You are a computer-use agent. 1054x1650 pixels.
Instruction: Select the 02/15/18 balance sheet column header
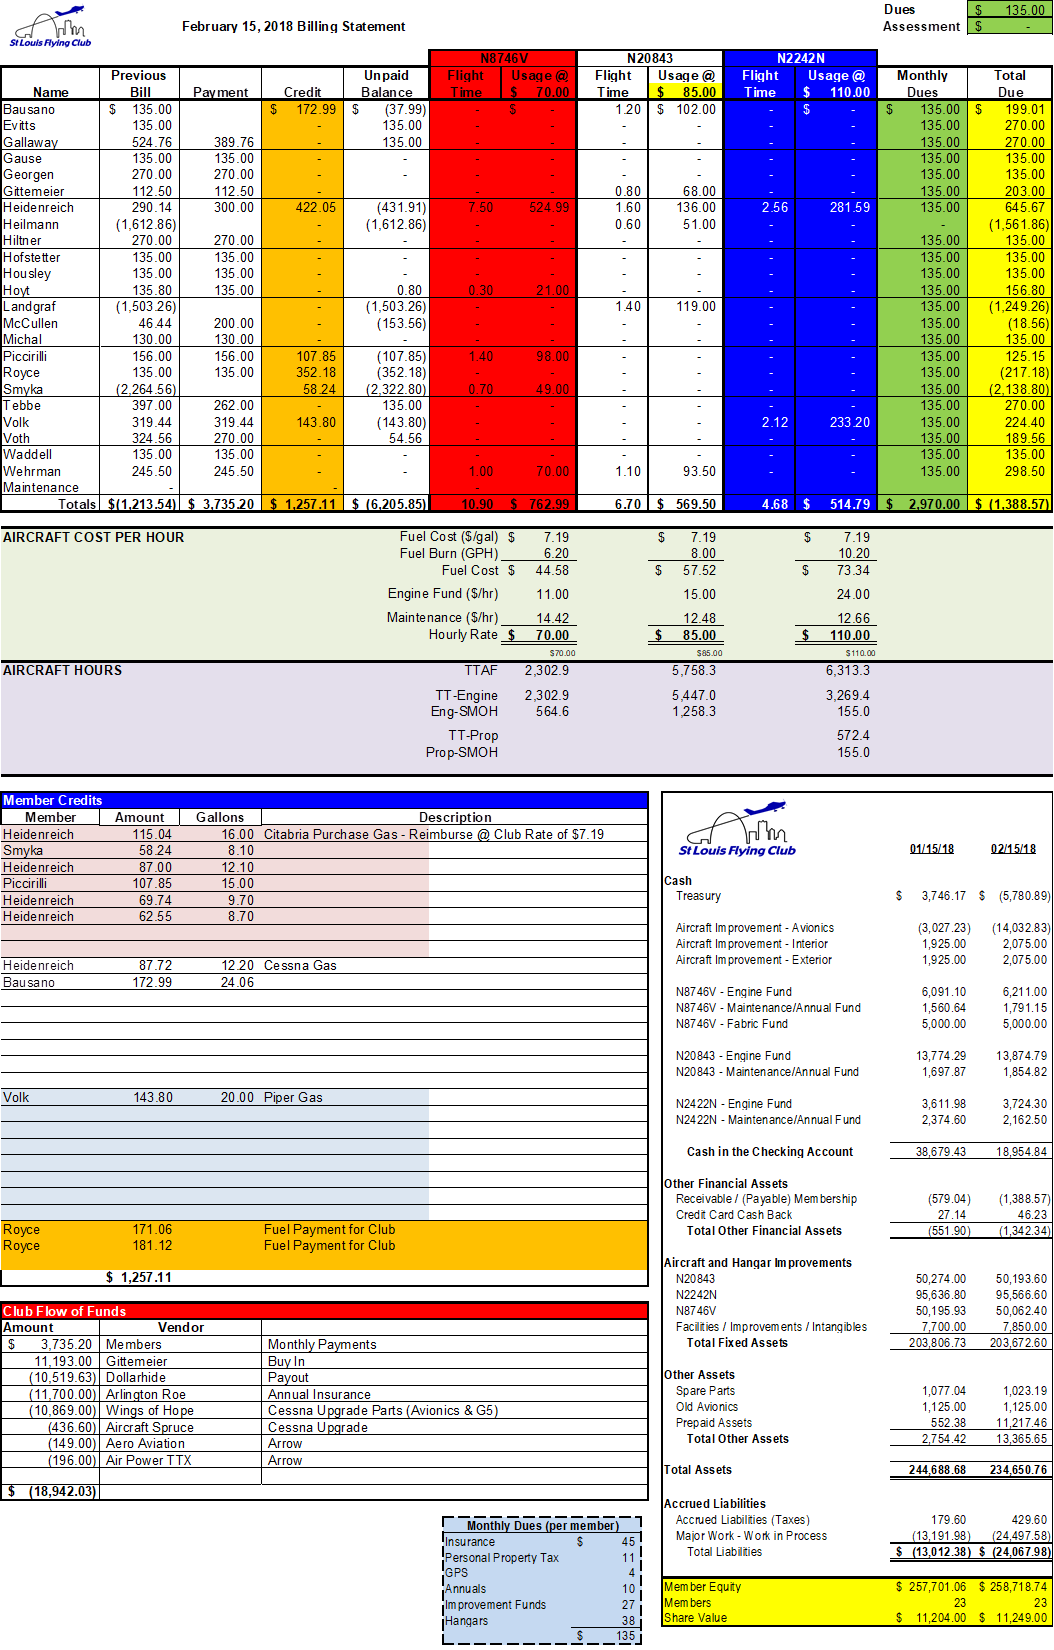pyautogui.click(x=1013, y=849)
